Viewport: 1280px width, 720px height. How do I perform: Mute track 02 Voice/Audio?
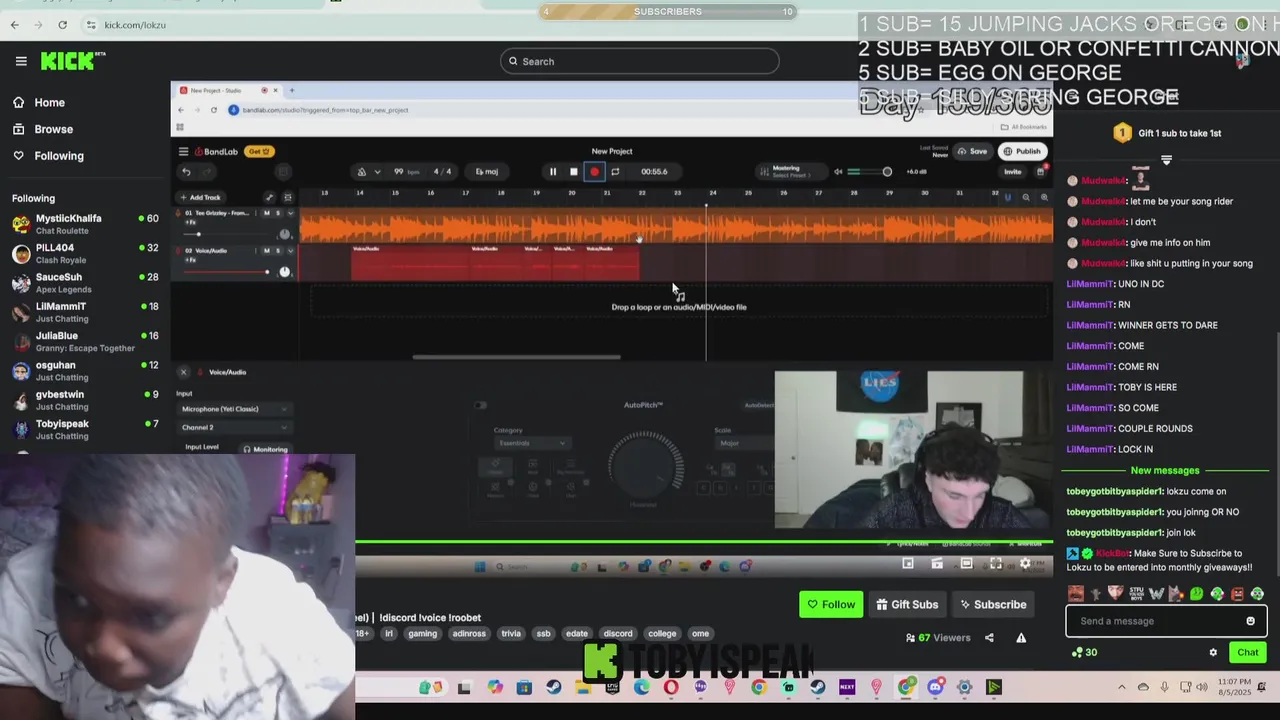pos(266,250)
